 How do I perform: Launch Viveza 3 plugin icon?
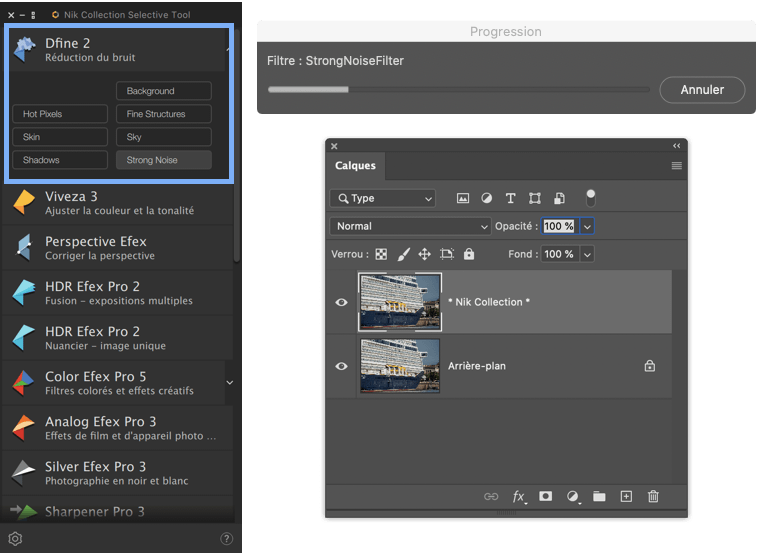click(24, 202)
